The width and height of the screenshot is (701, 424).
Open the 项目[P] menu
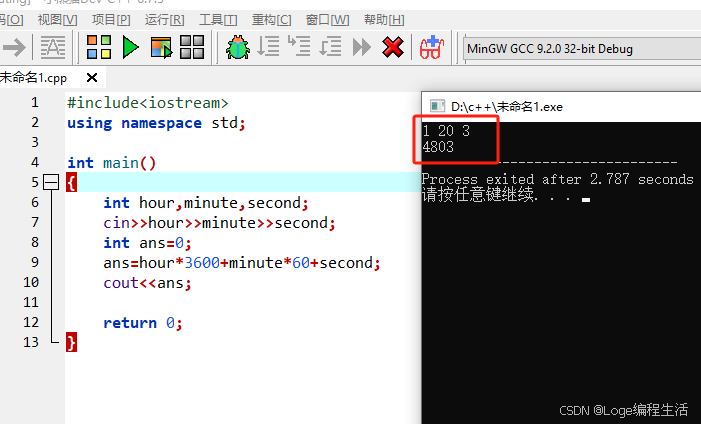tap(111, 20)
